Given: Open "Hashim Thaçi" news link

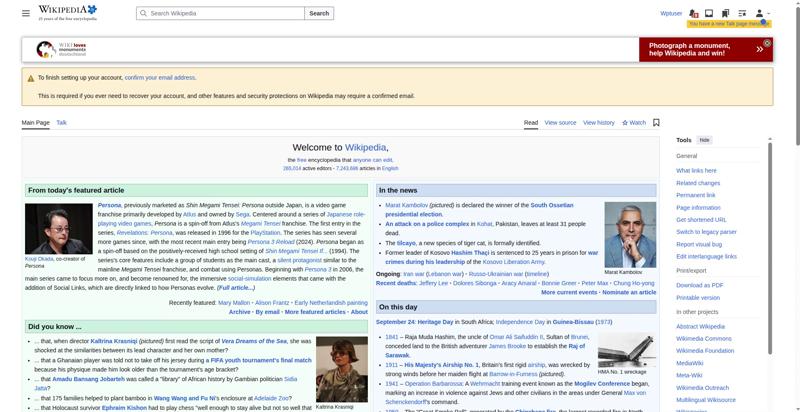Looking at the screenshot, I should click(x=470, y=252).
